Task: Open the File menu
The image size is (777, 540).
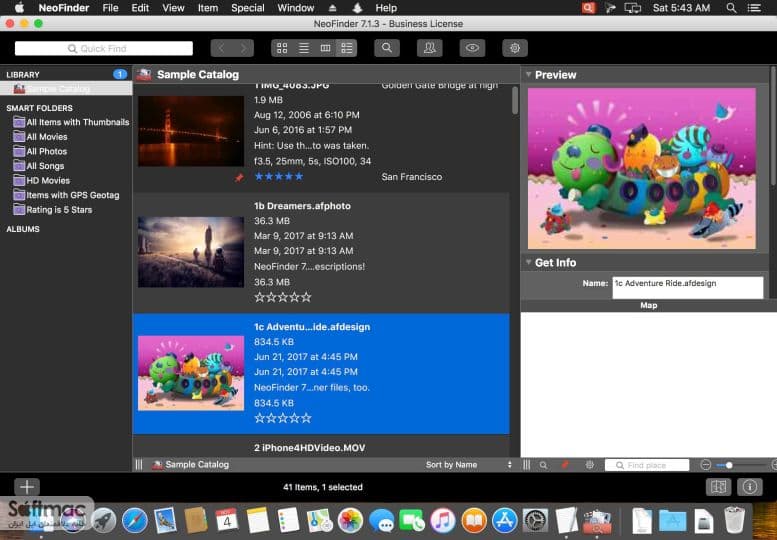Action: tap(110, 8)
